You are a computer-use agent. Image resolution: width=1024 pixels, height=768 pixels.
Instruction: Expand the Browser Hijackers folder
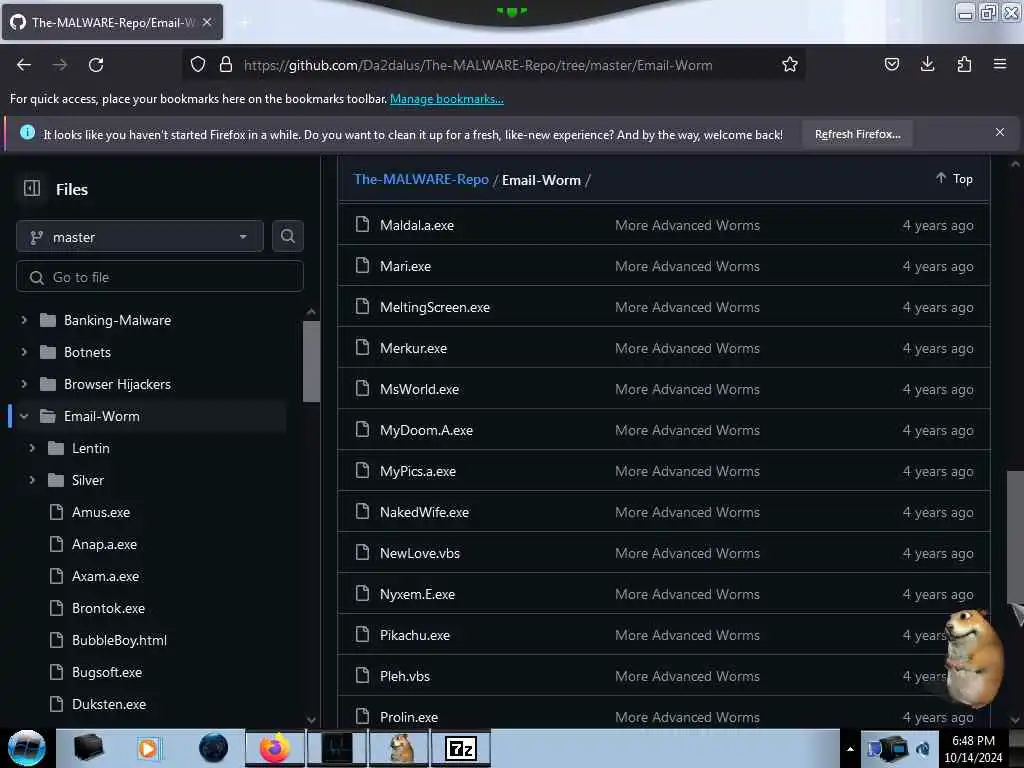point(24,384)
